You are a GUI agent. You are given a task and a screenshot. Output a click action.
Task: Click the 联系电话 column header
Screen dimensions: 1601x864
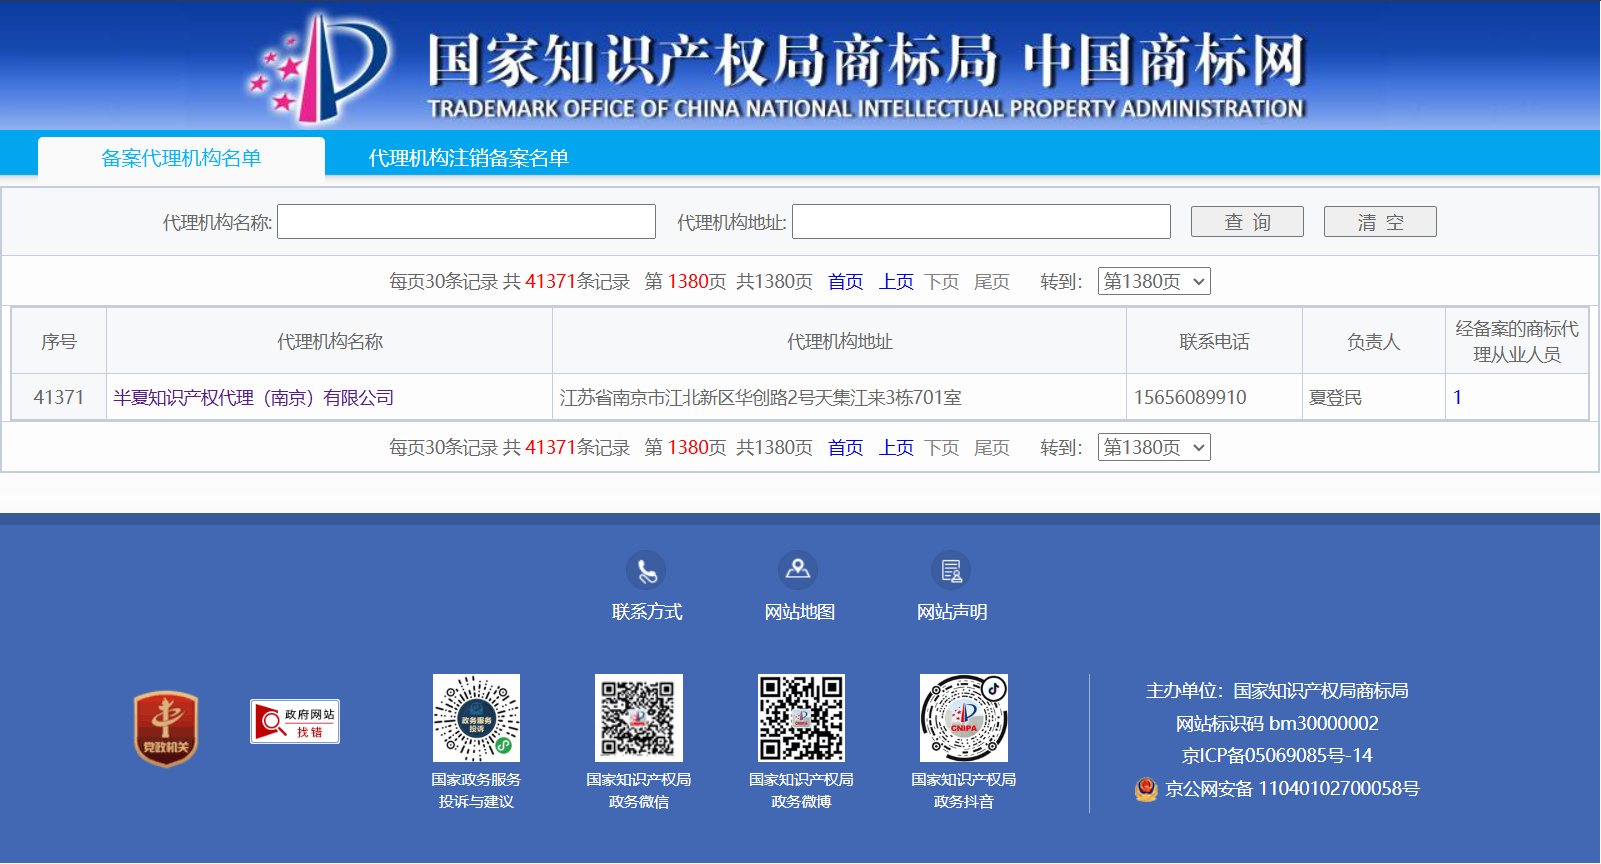point(1215,342)
